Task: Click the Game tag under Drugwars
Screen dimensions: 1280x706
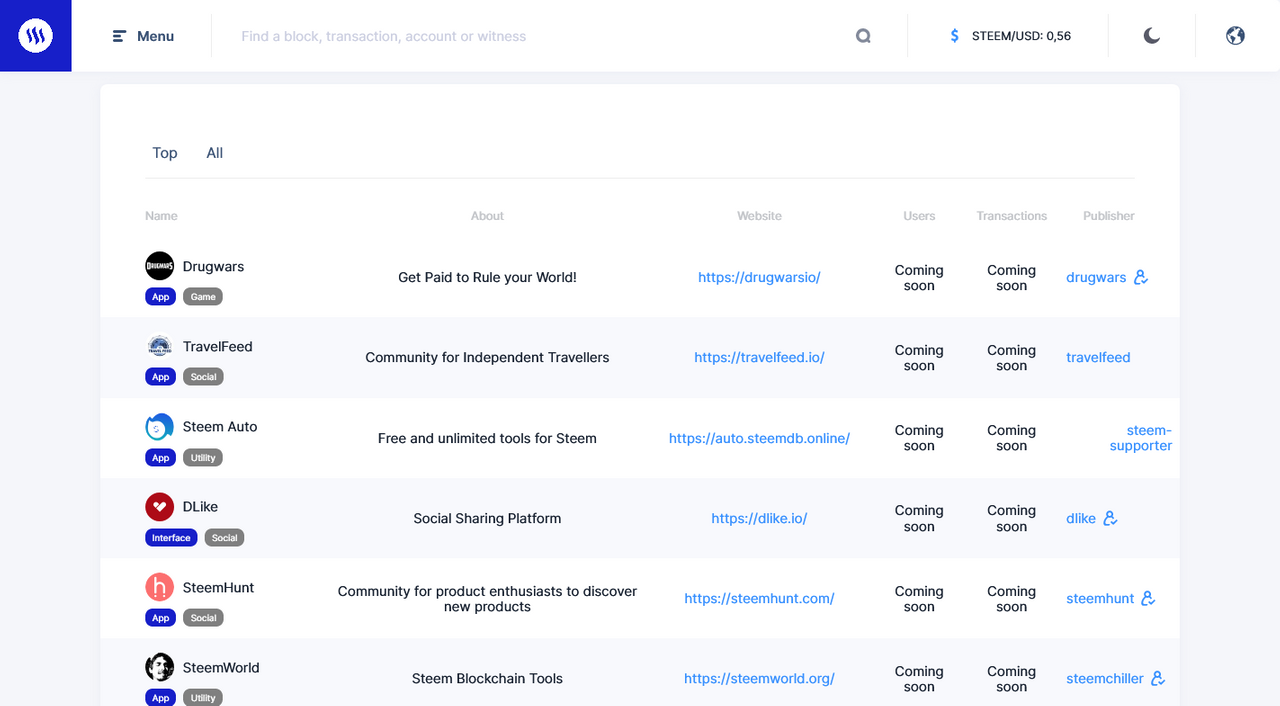Action: tap(203, 297)
